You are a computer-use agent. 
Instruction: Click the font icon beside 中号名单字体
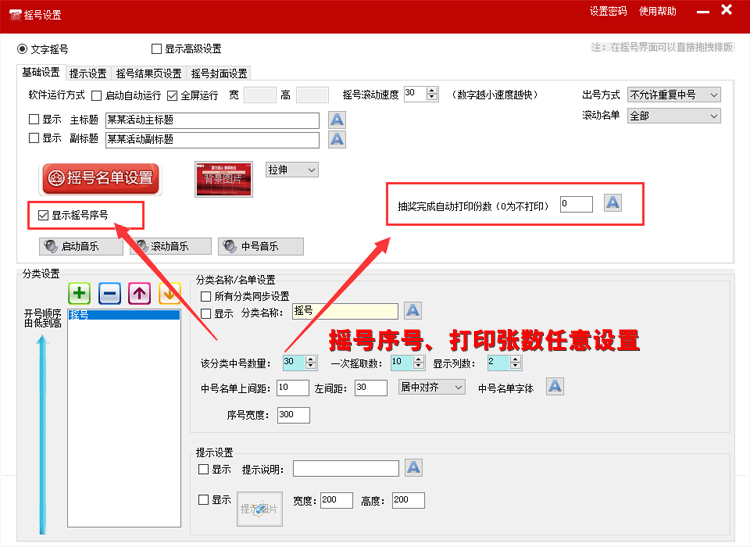(555, 387)
